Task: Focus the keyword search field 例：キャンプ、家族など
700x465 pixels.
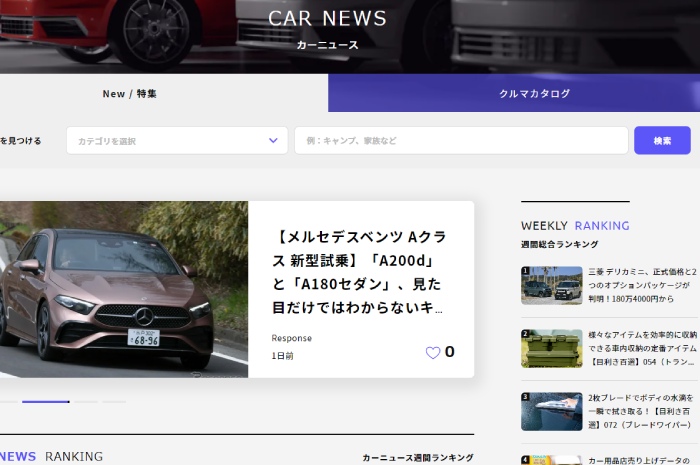Action: (x=460, y=141)
